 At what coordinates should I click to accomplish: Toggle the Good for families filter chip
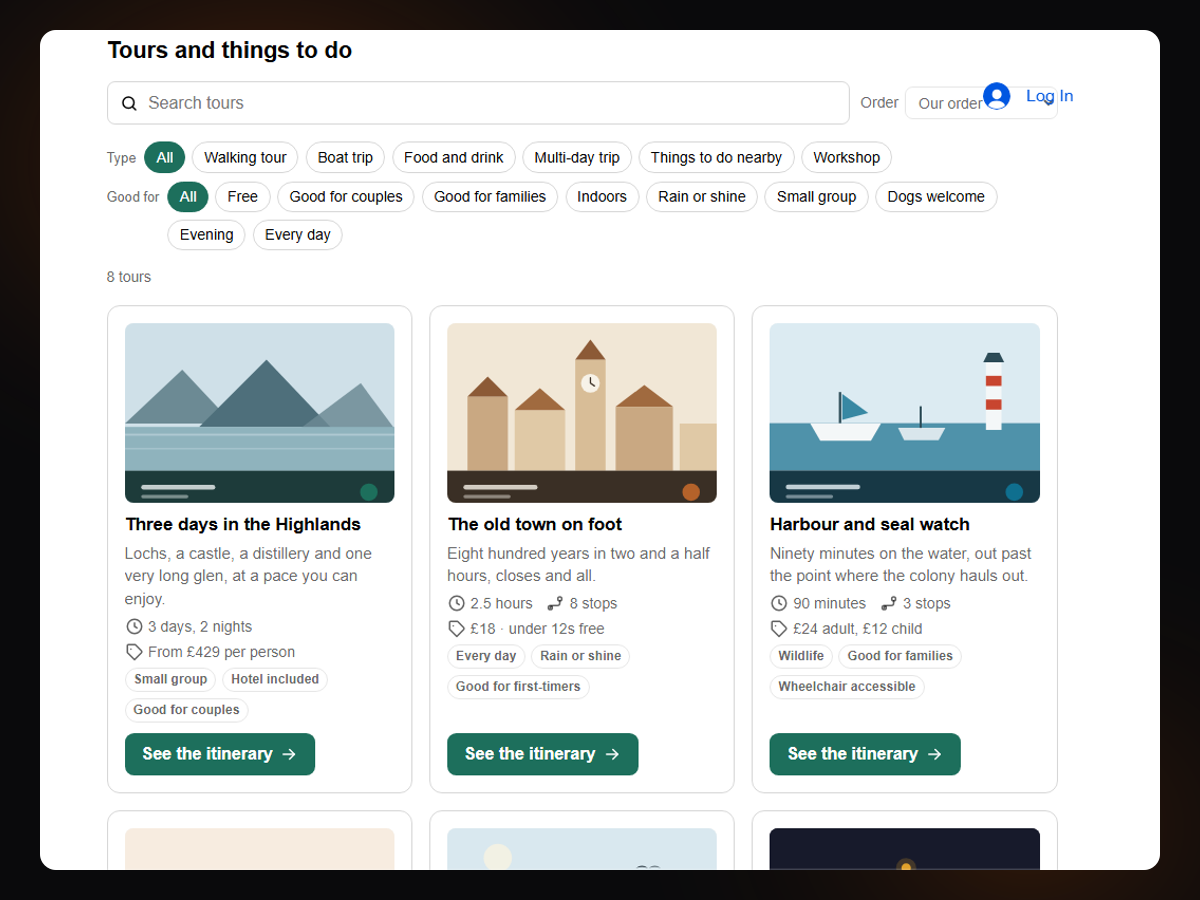pos(490,197)
